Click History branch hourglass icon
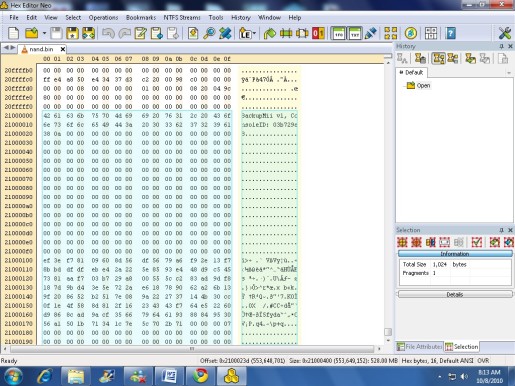The image size is (515, 386). point(453,59)
